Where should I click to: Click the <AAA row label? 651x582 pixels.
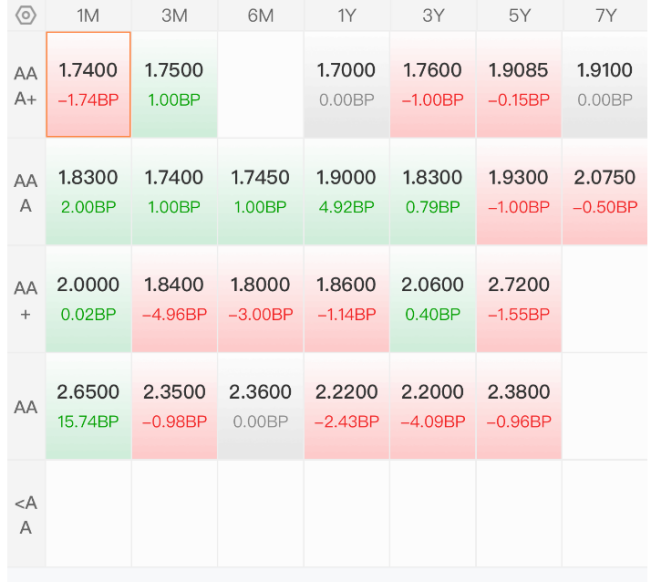(26, 515)
